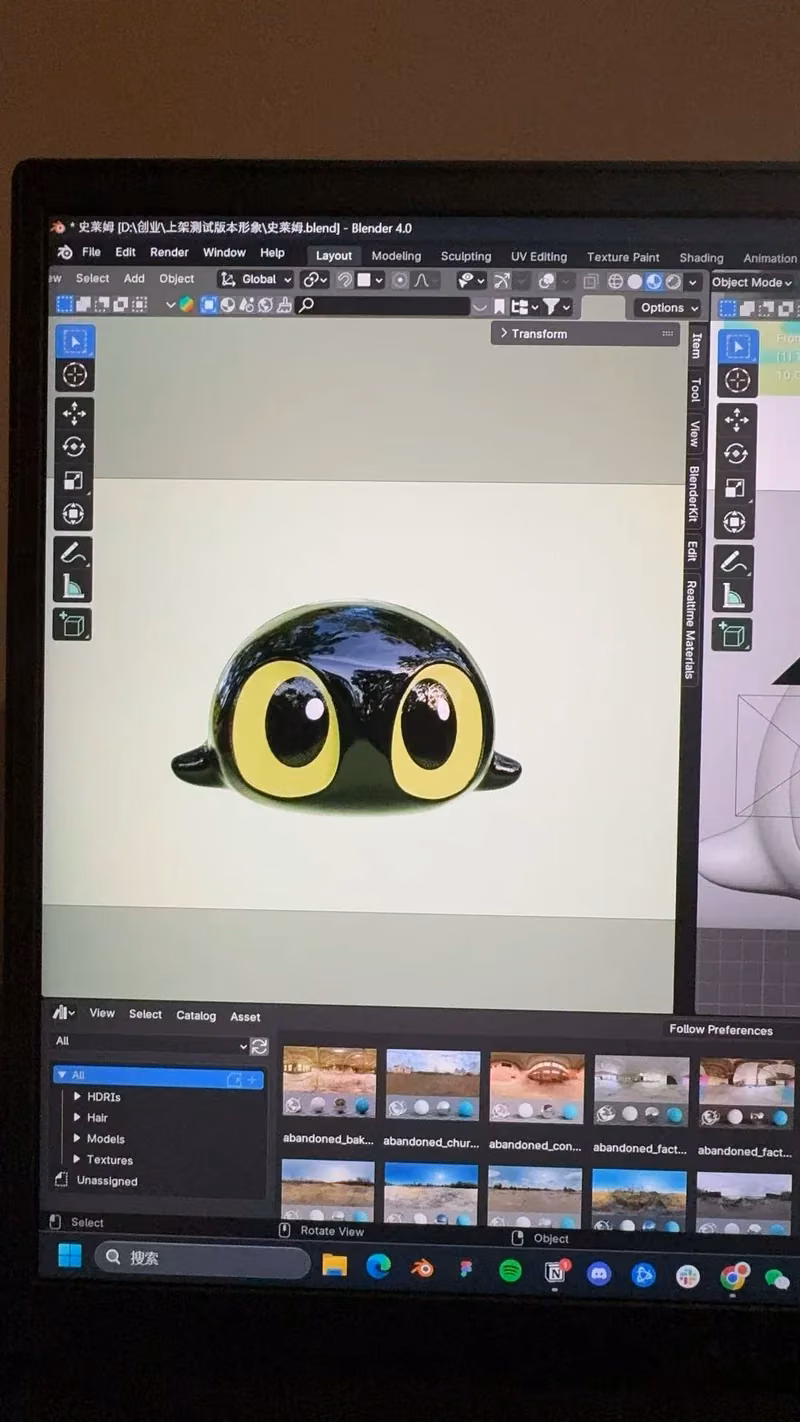Expand the Transform panel
This screenshot has width=800, height=1422.
click(x=585, y=334)
